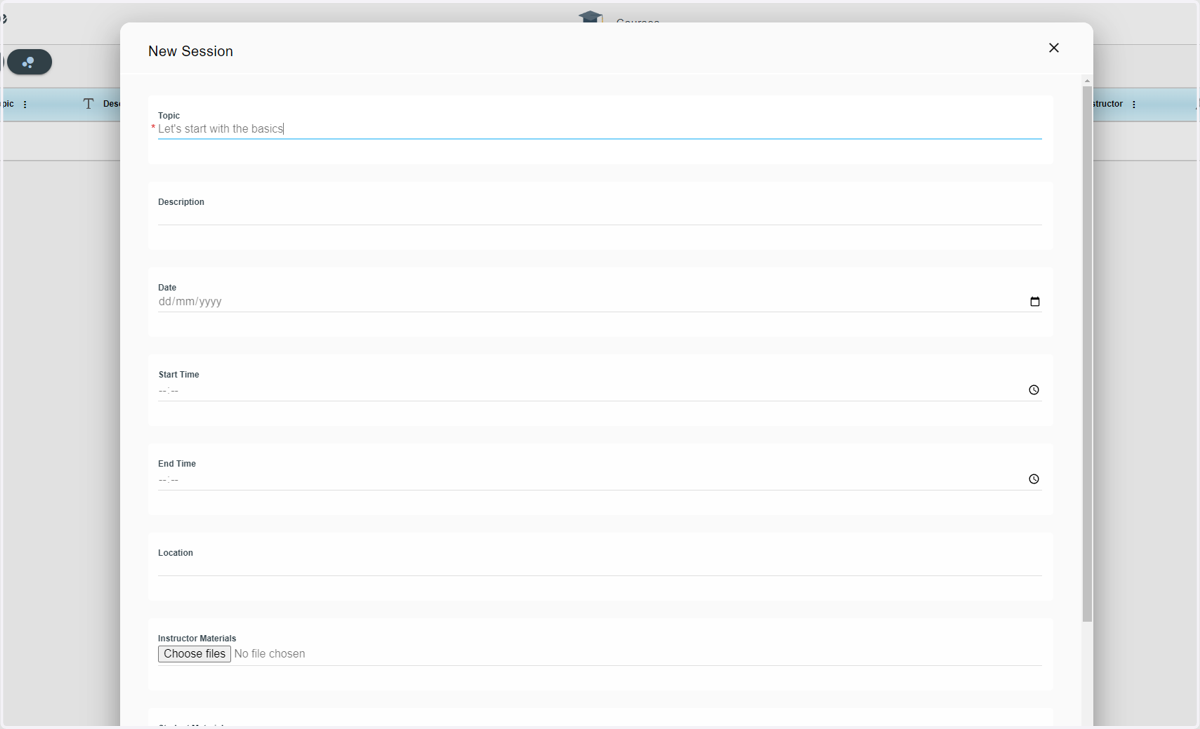Click the dark round toolbar button behind dialog

click(29, 62)
